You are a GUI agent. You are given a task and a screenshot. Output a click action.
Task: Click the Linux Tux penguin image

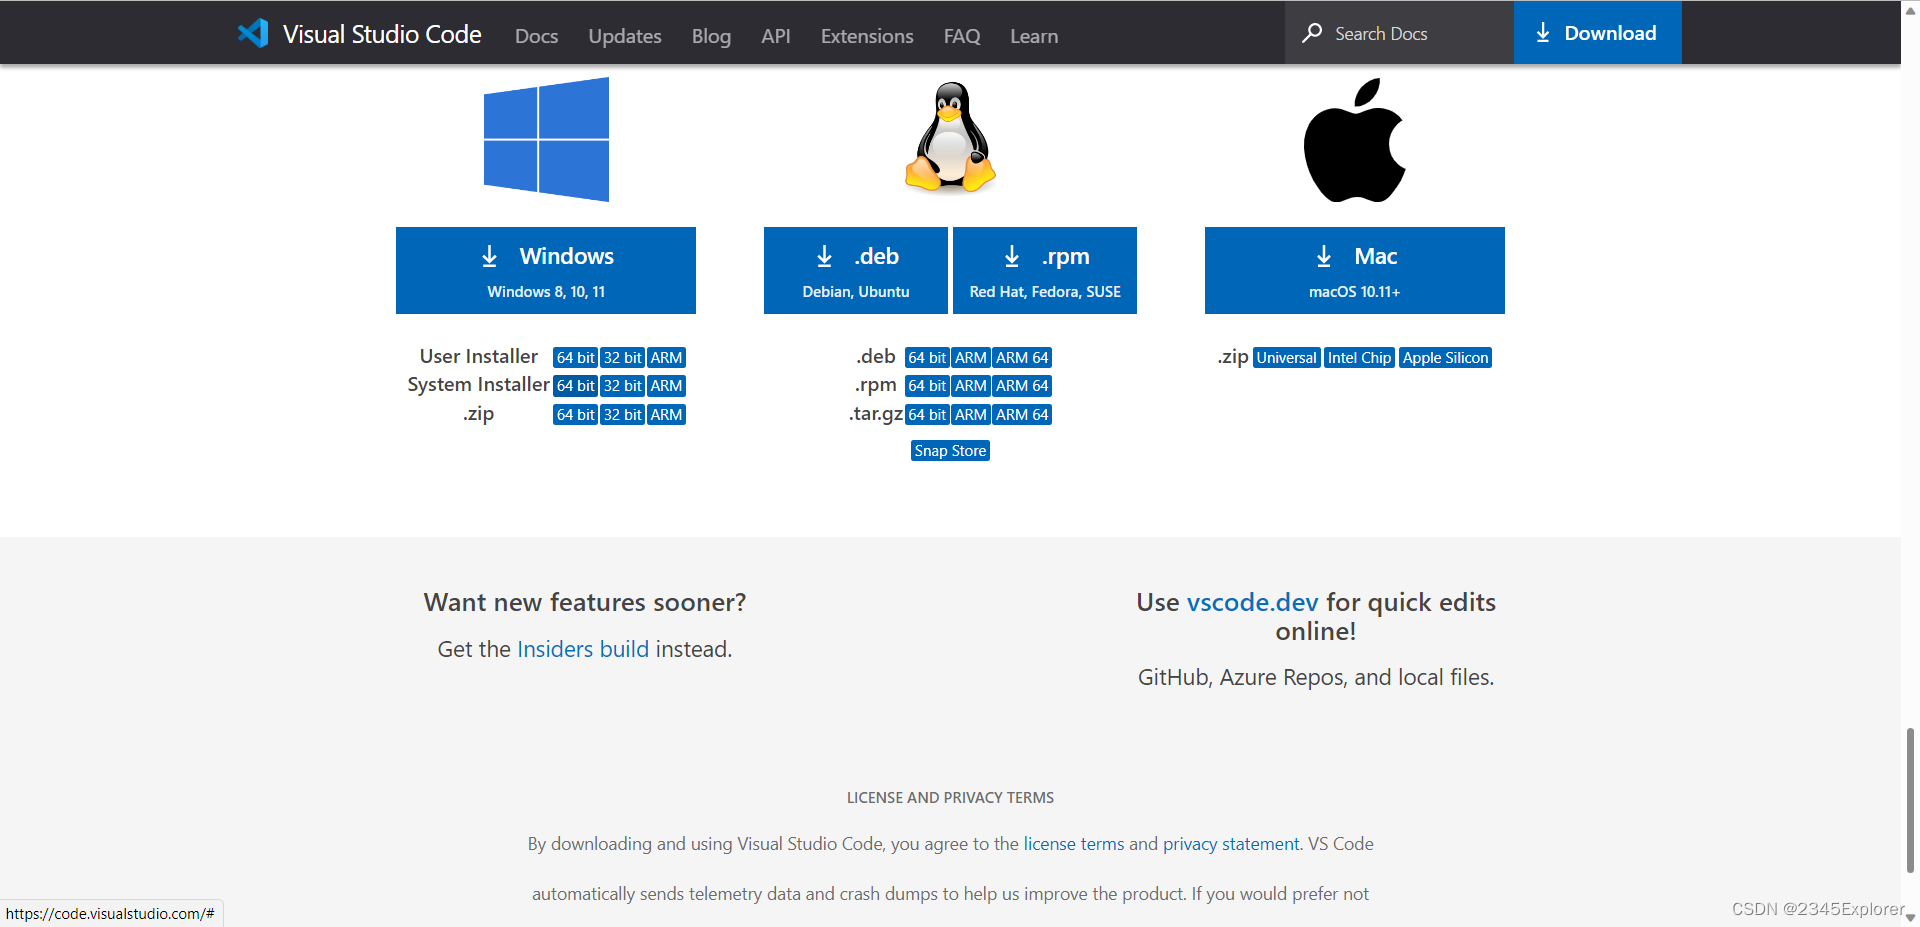point(950,137)
